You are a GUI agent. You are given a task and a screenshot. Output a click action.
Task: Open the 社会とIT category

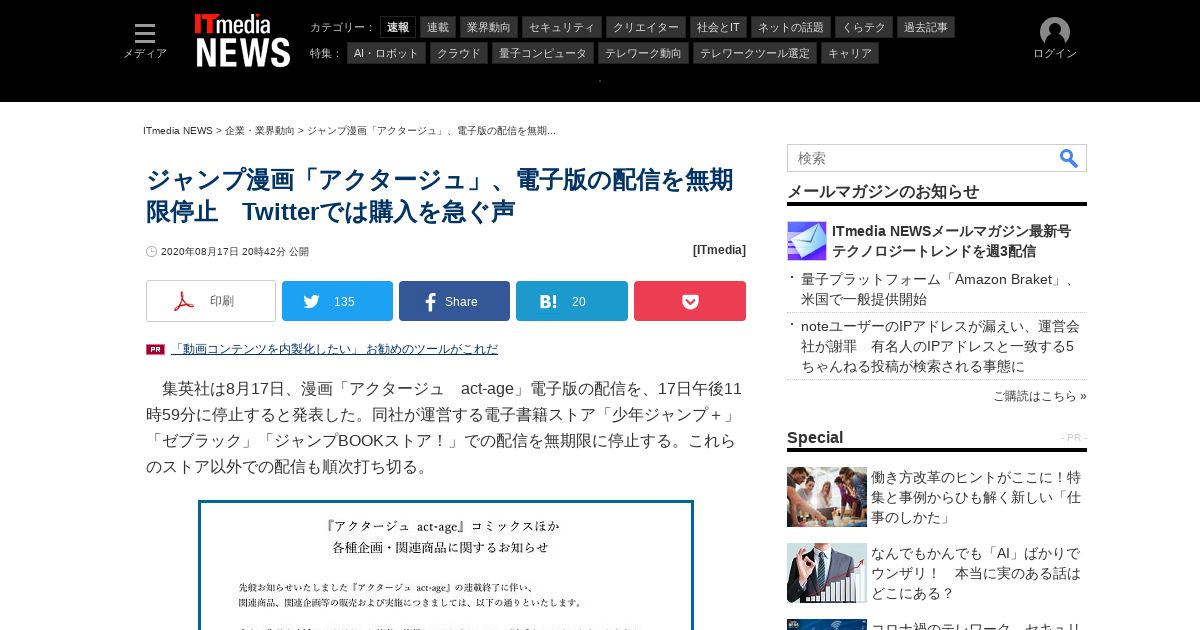coord(718,27)
